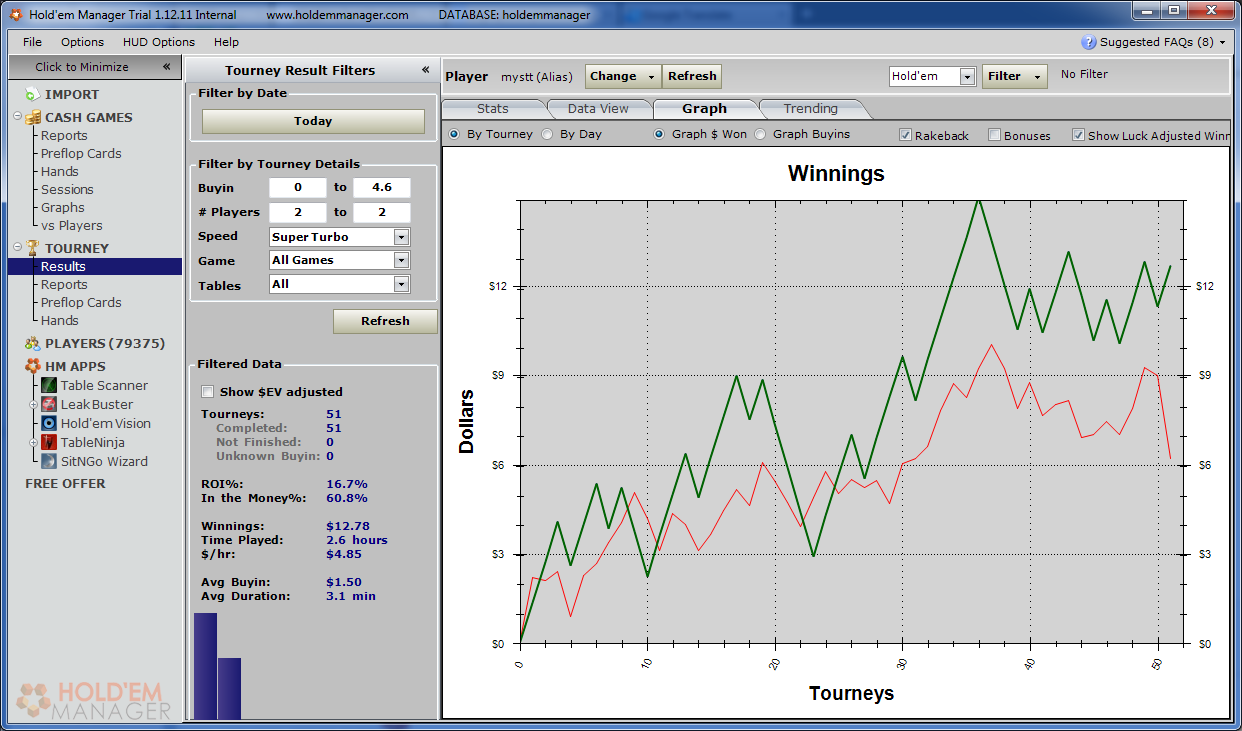This screenshot has width=1242, height=731.
Task: Open the HUD Options menu
Action: (158, 42)
